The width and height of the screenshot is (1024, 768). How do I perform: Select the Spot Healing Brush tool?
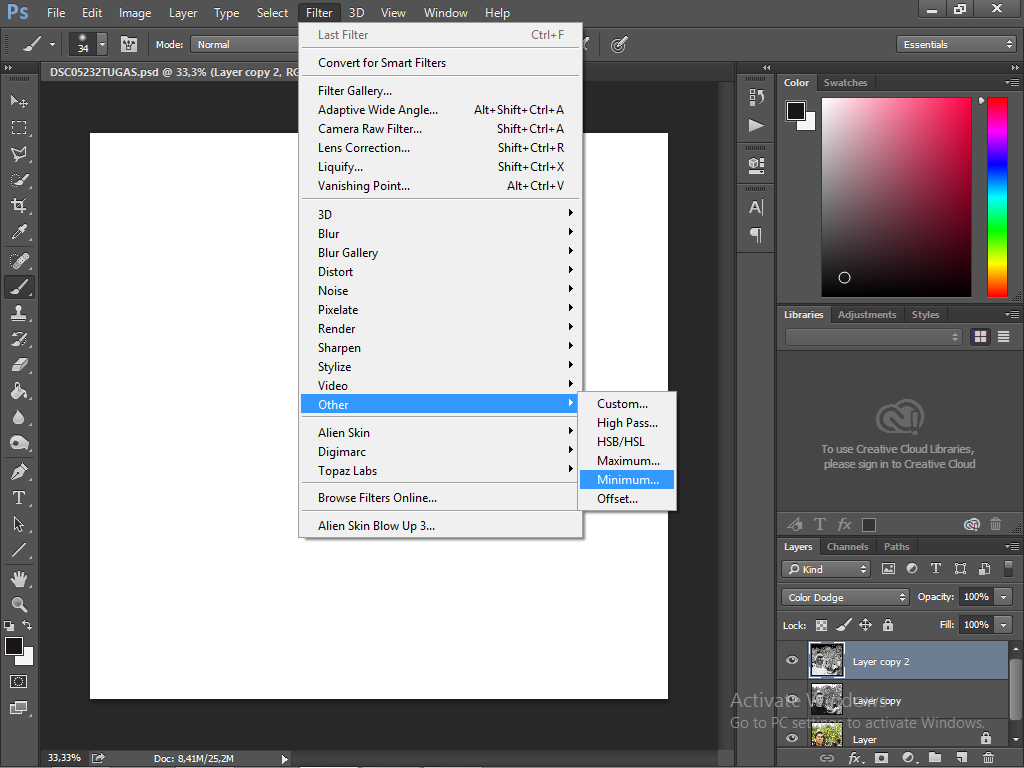click(19, 261)
